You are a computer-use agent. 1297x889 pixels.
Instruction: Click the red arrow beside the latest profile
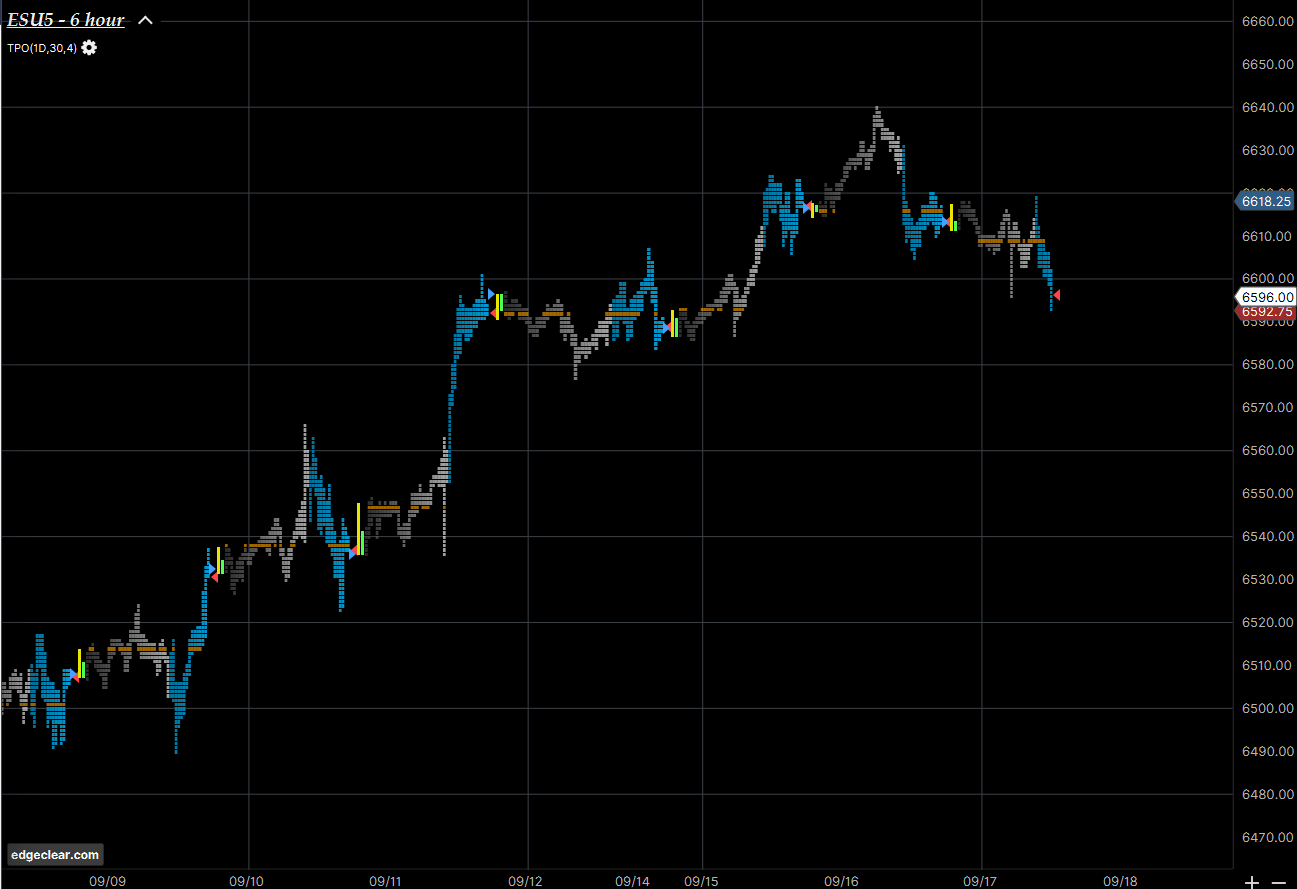pos(1057,295)
